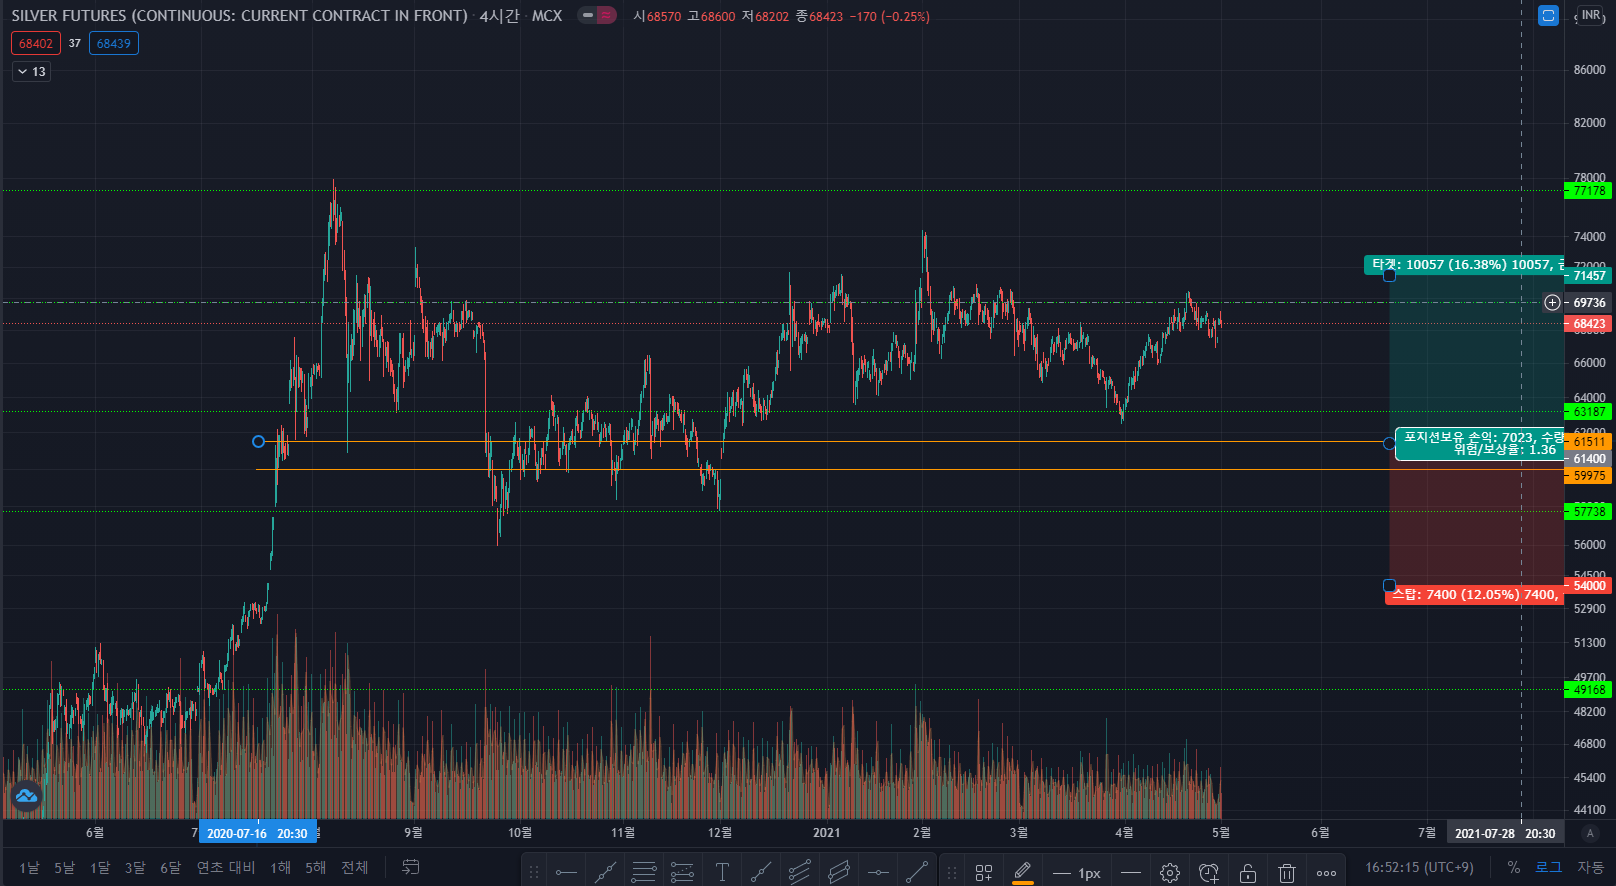The width and height of the screenshot is (1616, 886).
Task: Click the cloud logo at bottom left
Action: click(x=26, y=797)
